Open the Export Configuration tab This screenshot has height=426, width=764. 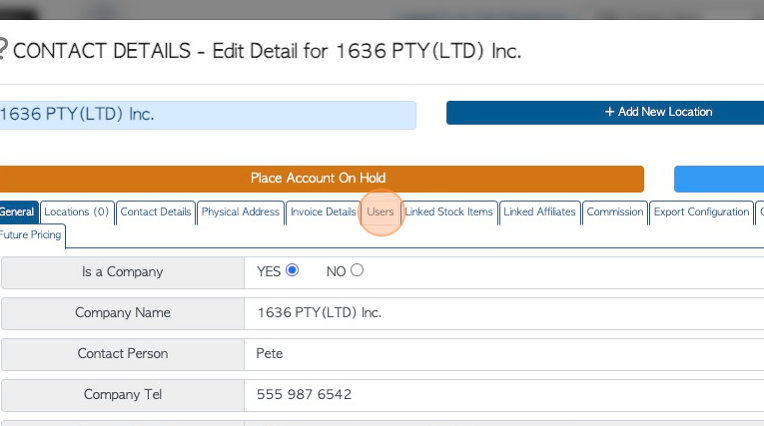701,212
